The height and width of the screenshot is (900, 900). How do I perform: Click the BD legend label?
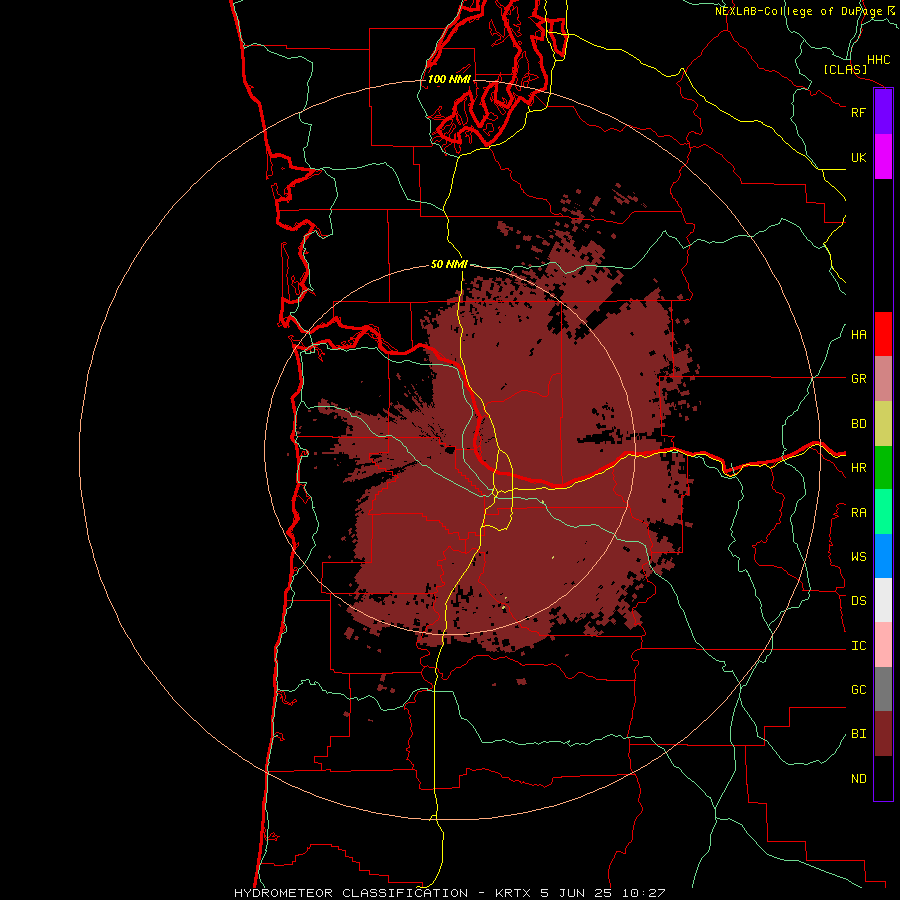point(858,424)
